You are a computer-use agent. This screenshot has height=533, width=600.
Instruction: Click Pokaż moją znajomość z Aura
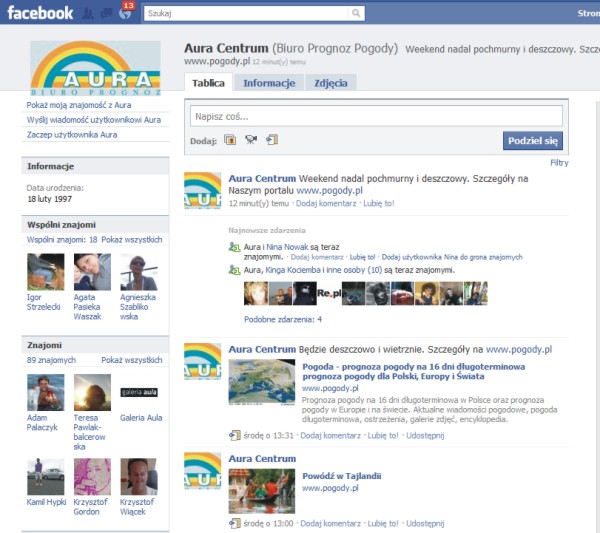pos(79,105)
